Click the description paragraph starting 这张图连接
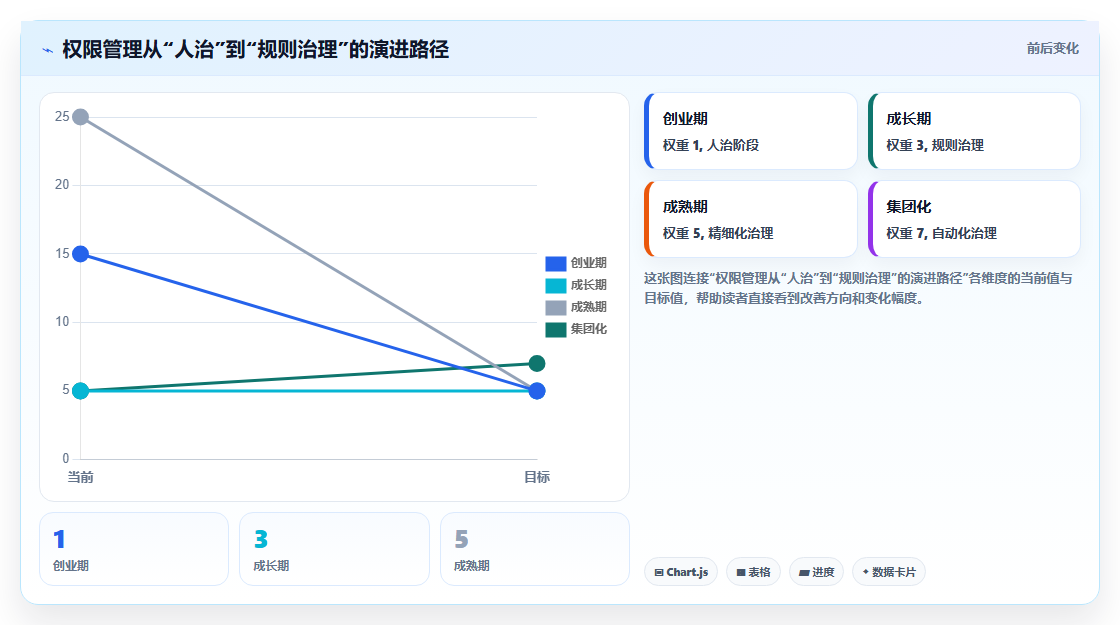The image size is (1120, 625). pyautogui.click(x=858, y=288)
